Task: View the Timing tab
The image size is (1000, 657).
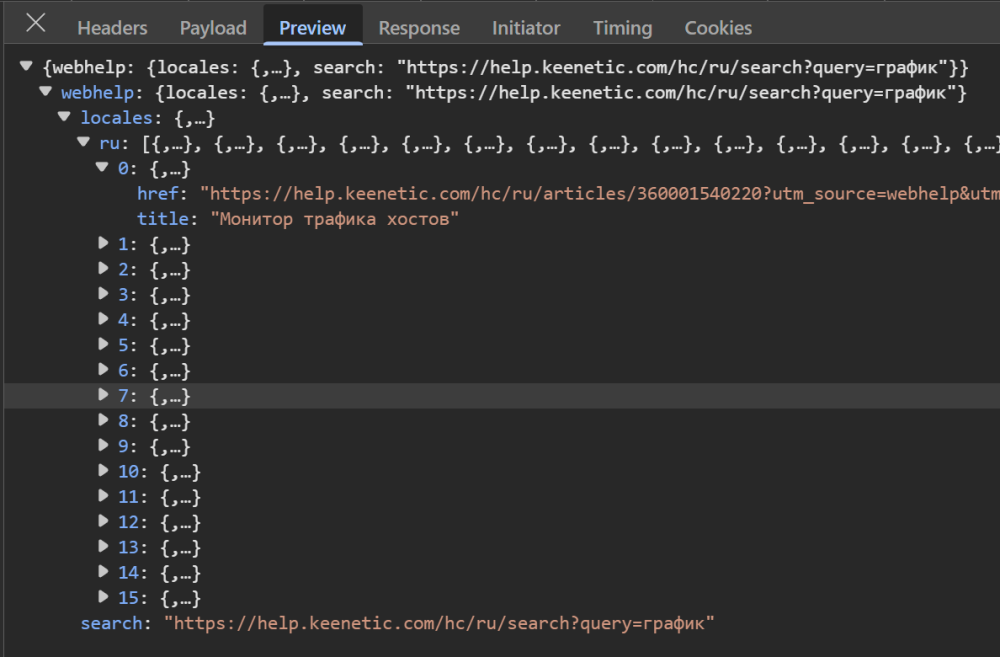Action: pyautogui.click(x=622, y=28)
